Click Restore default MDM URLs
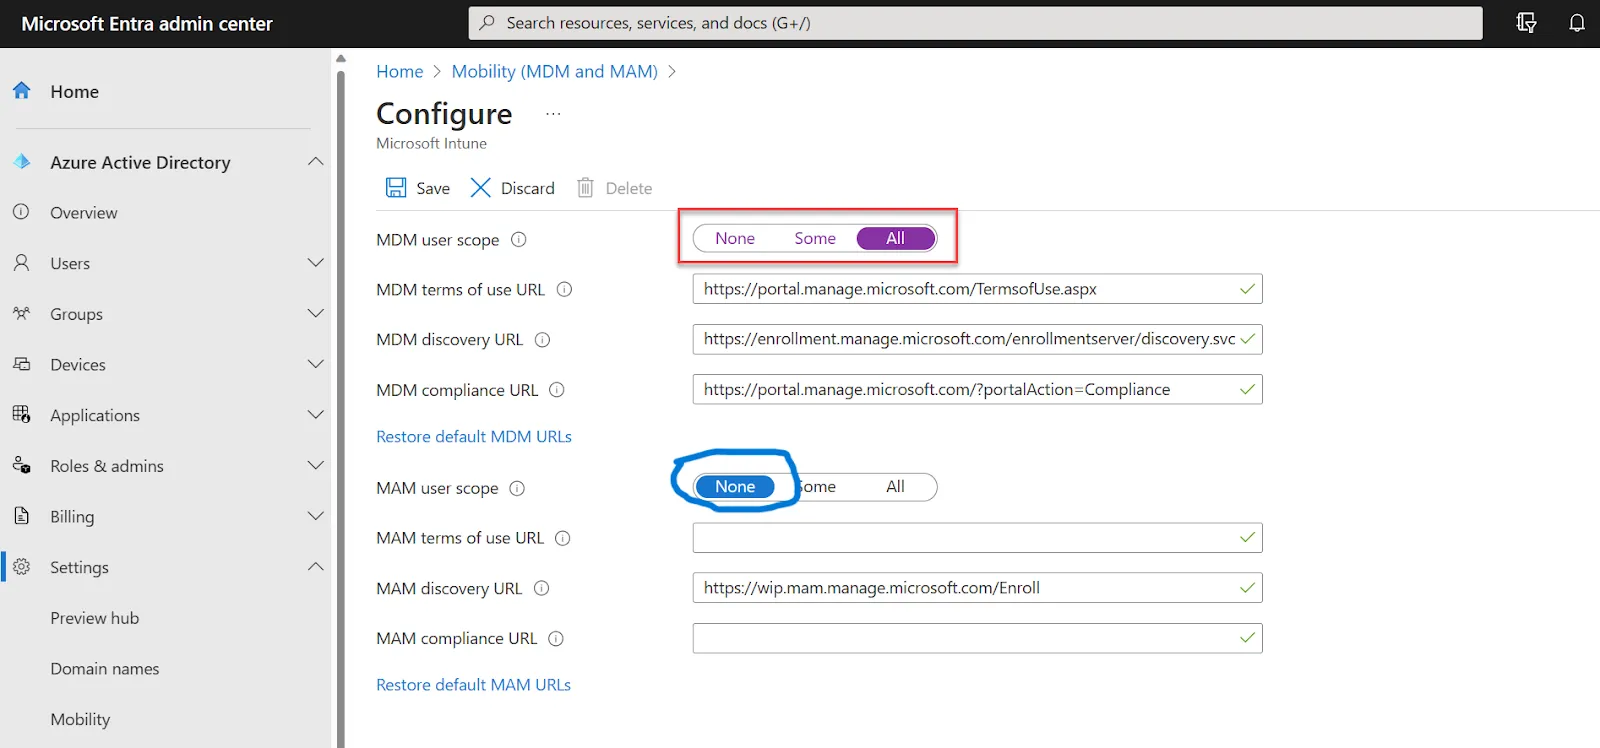Image resolution: width=1600 pixels, height=748 pixels. [x=474, y=436]
